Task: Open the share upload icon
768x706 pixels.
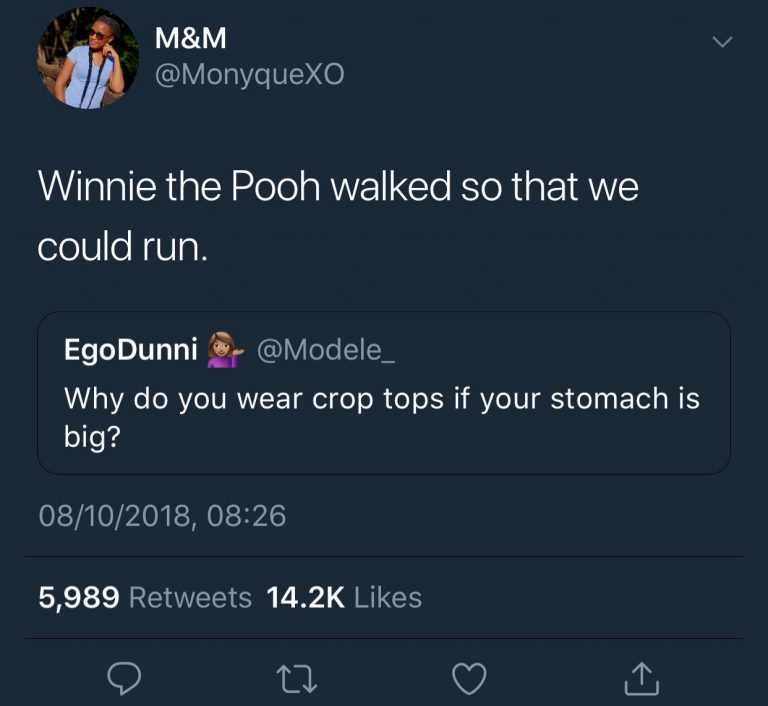Action: [642, 679]
